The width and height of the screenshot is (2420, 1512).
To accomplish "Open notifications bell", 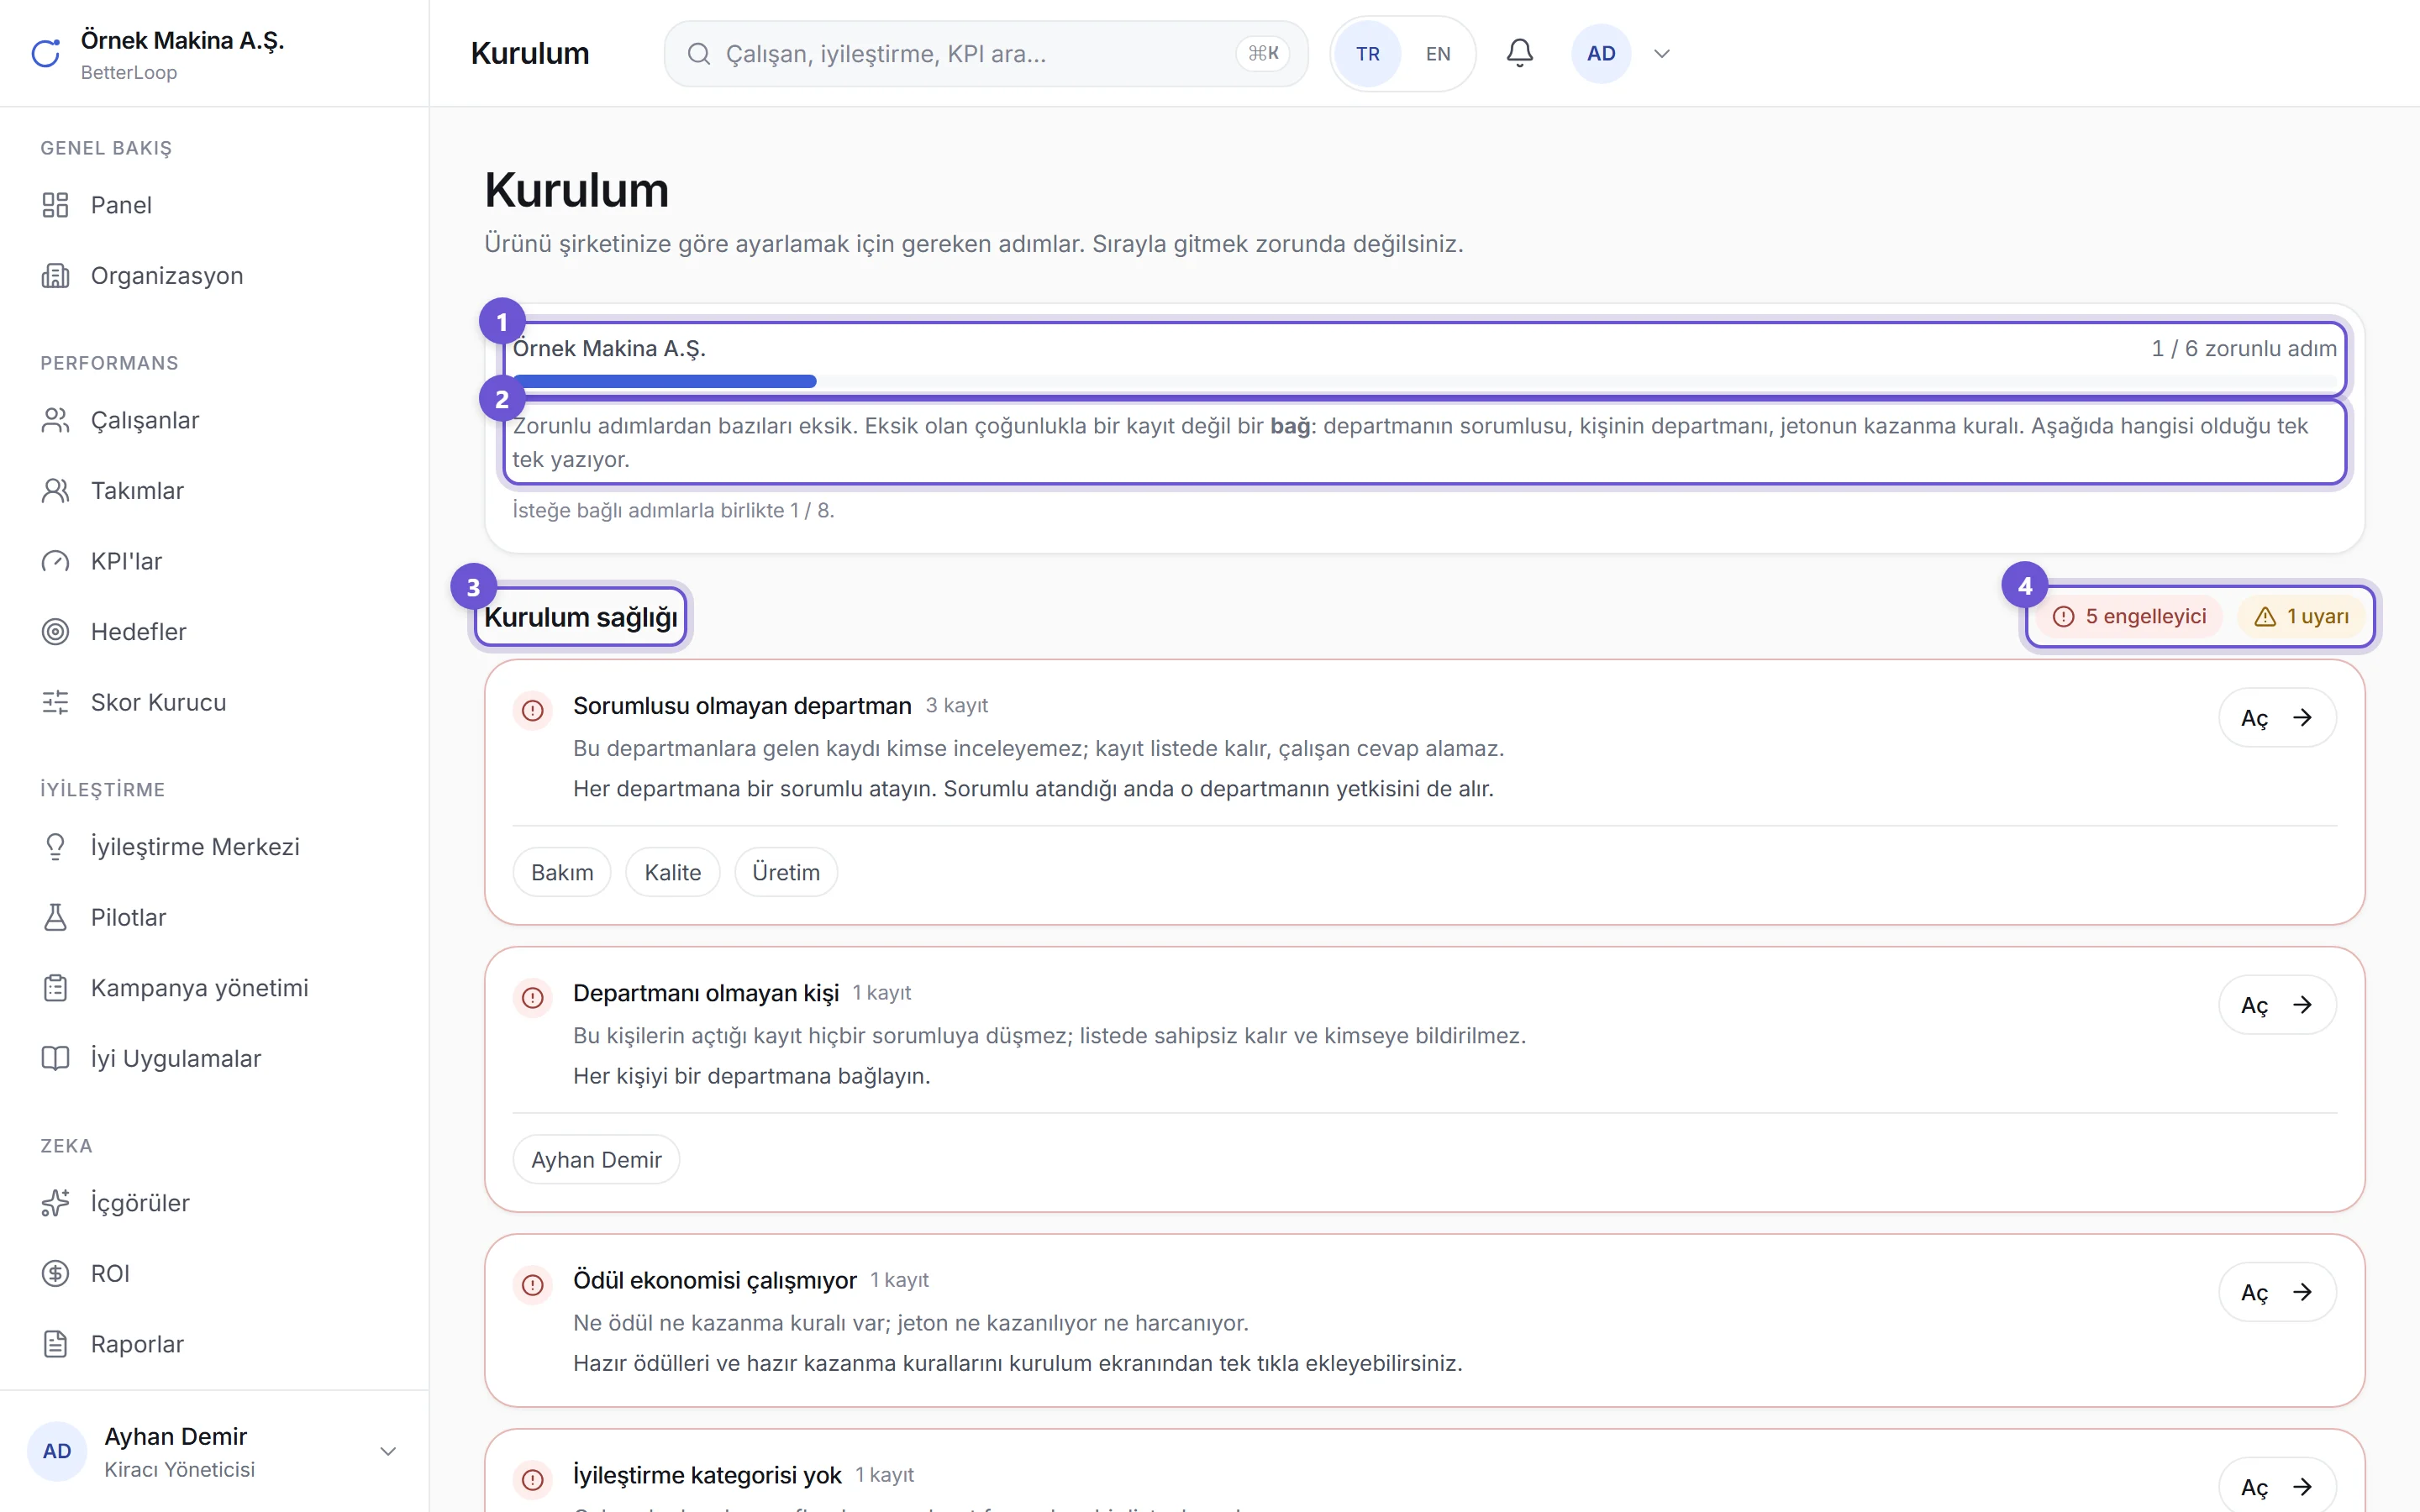I will pyautogui.click(x=1519, y=53).
